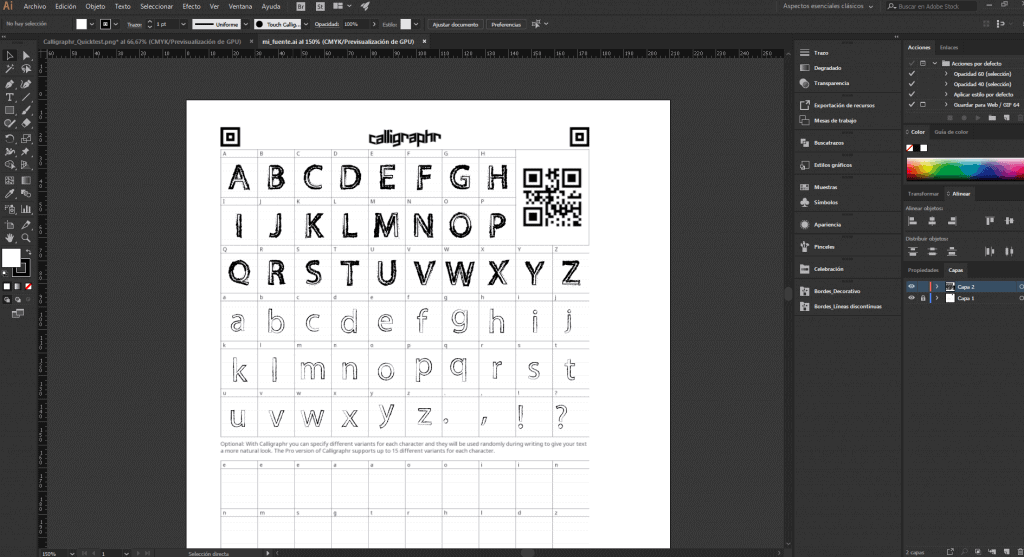Image resolution: width=1024 pixels, height=557 pixels.
Task: Select the Selection tool (black arrow)
Action: click(10, 56)
